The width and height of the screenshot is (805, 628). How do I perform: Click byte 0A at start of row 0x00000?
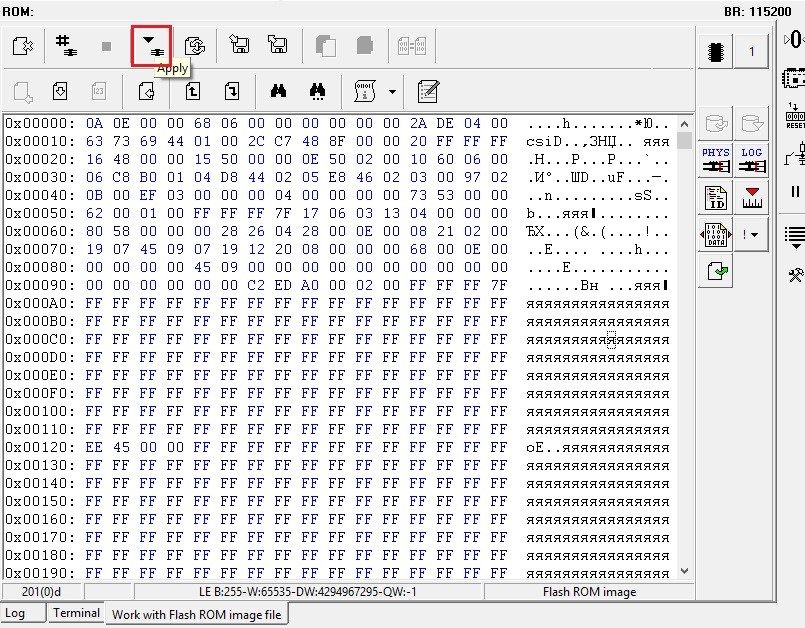point(94,124)
